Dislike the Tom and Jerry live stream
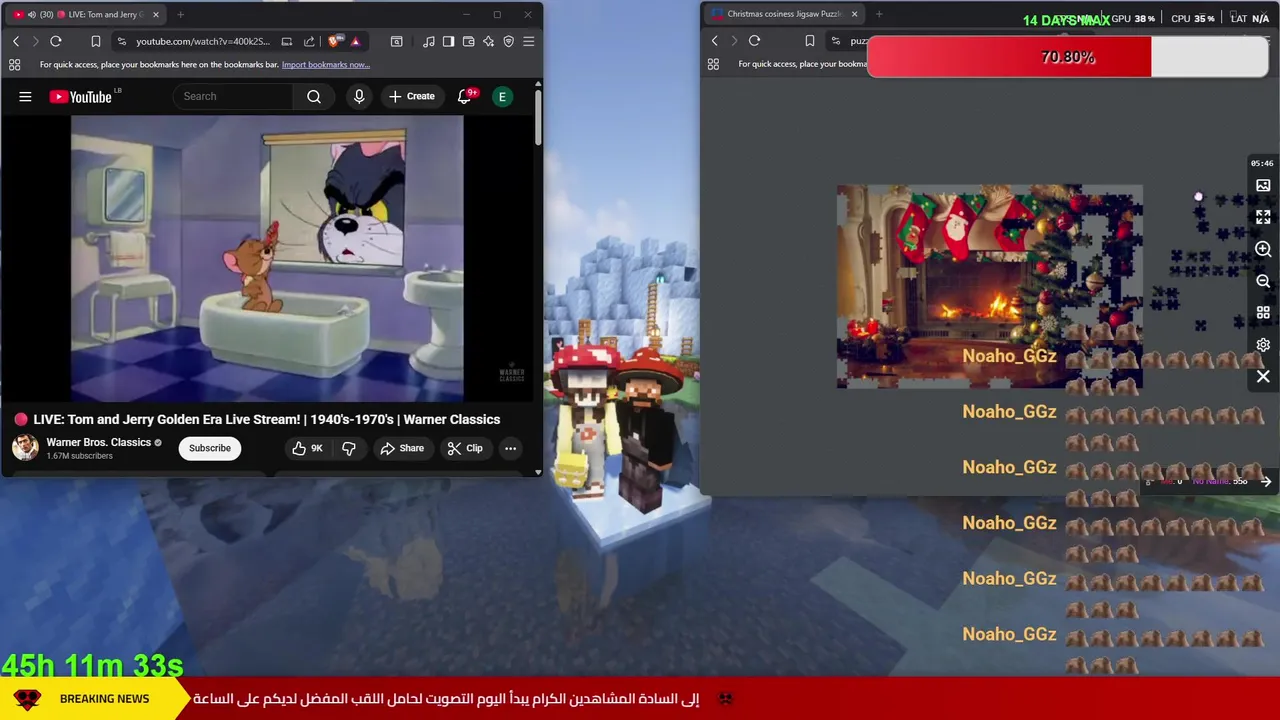The image size is (1280, 720). (349, 448)
